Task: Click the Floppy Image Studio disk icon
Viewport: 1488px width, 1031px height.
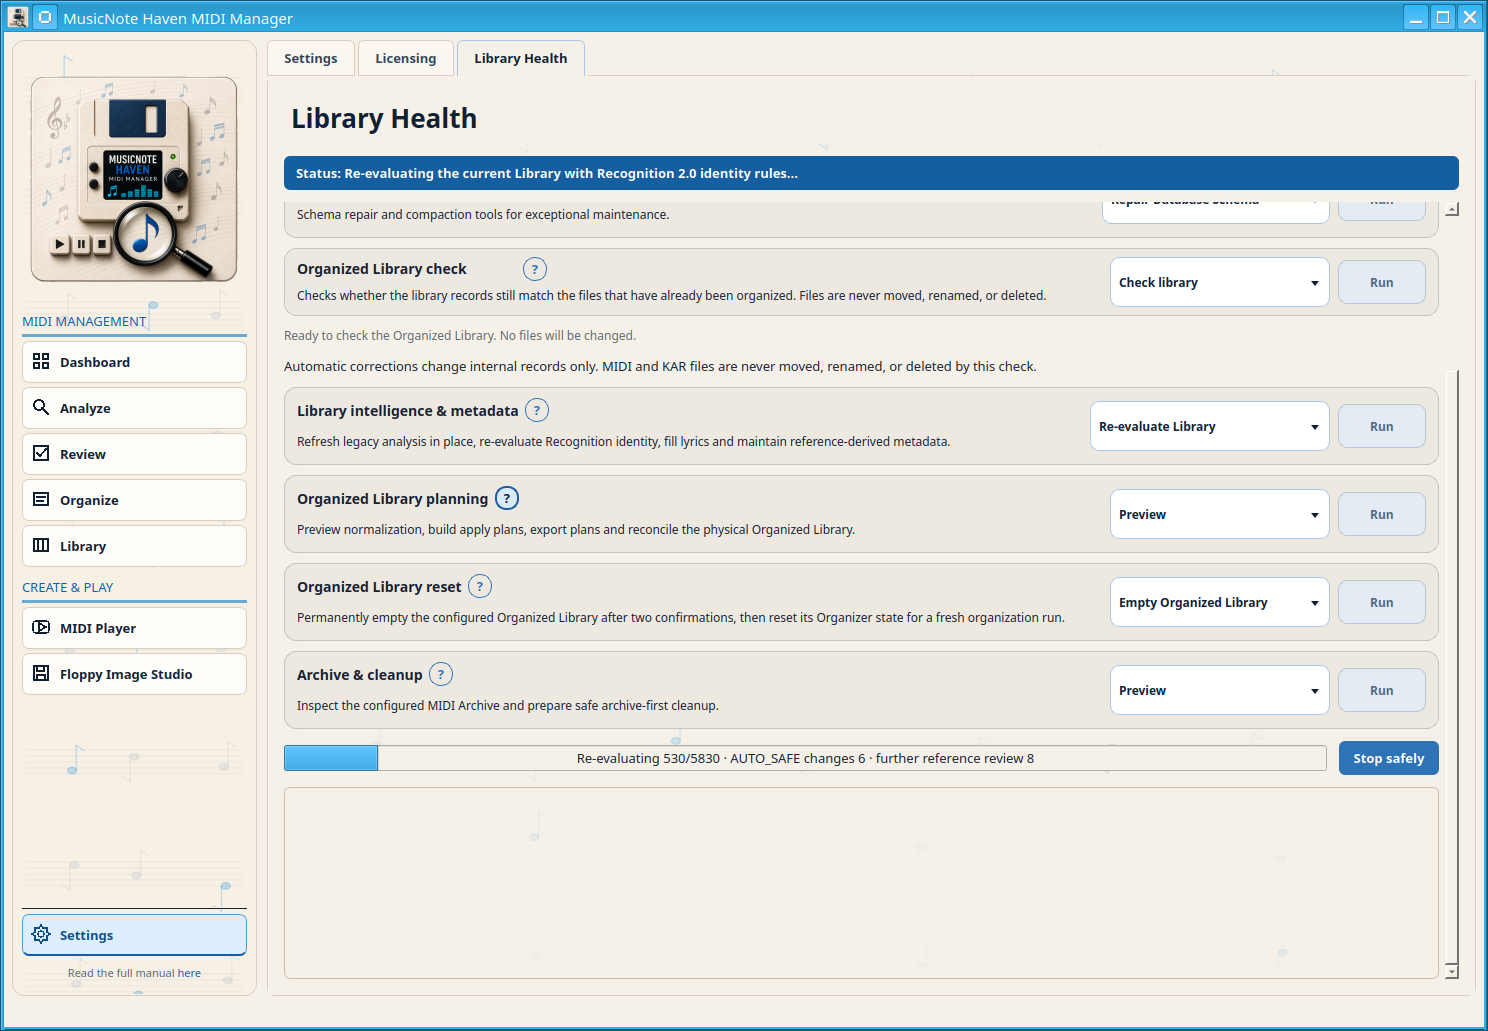Action: coord(41,673)
